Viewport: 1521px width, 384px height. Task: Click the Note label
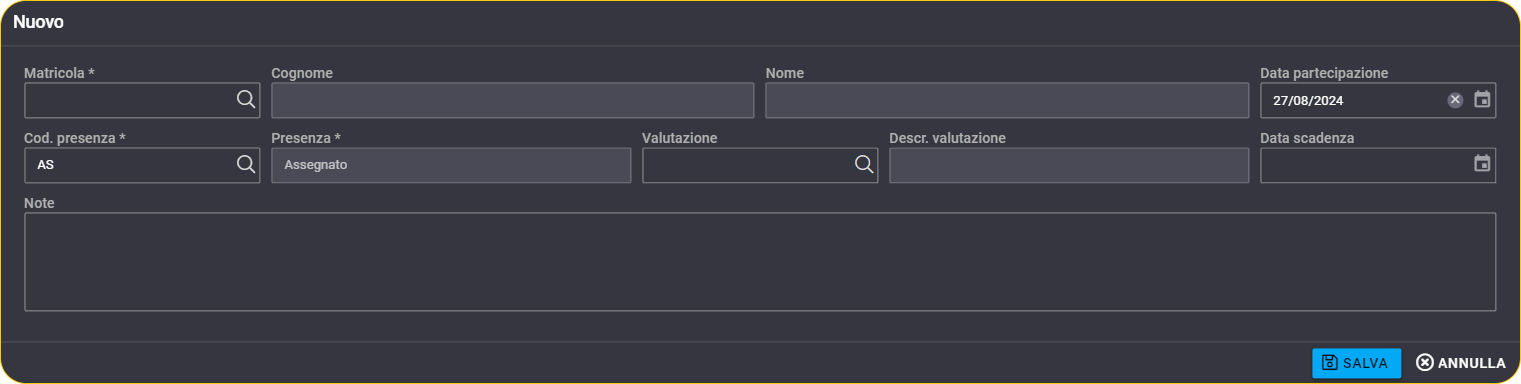(39, 203)
